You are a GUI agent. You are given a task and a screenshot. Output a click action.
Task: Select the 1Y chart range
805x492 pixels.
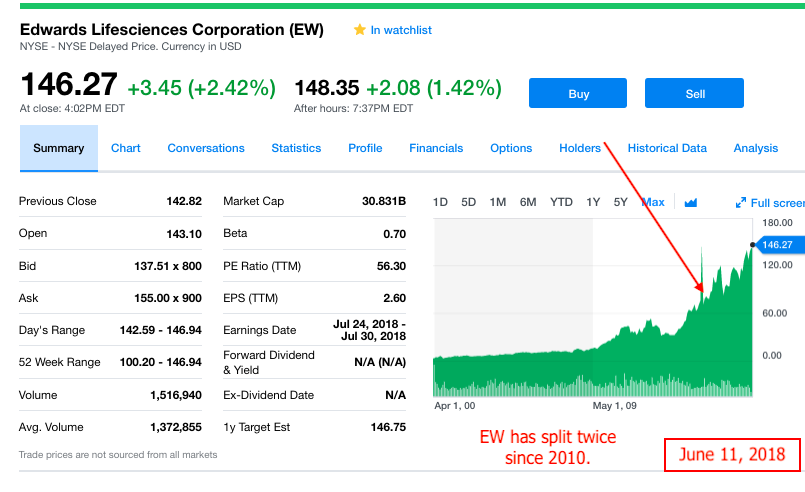pos(593,202)
